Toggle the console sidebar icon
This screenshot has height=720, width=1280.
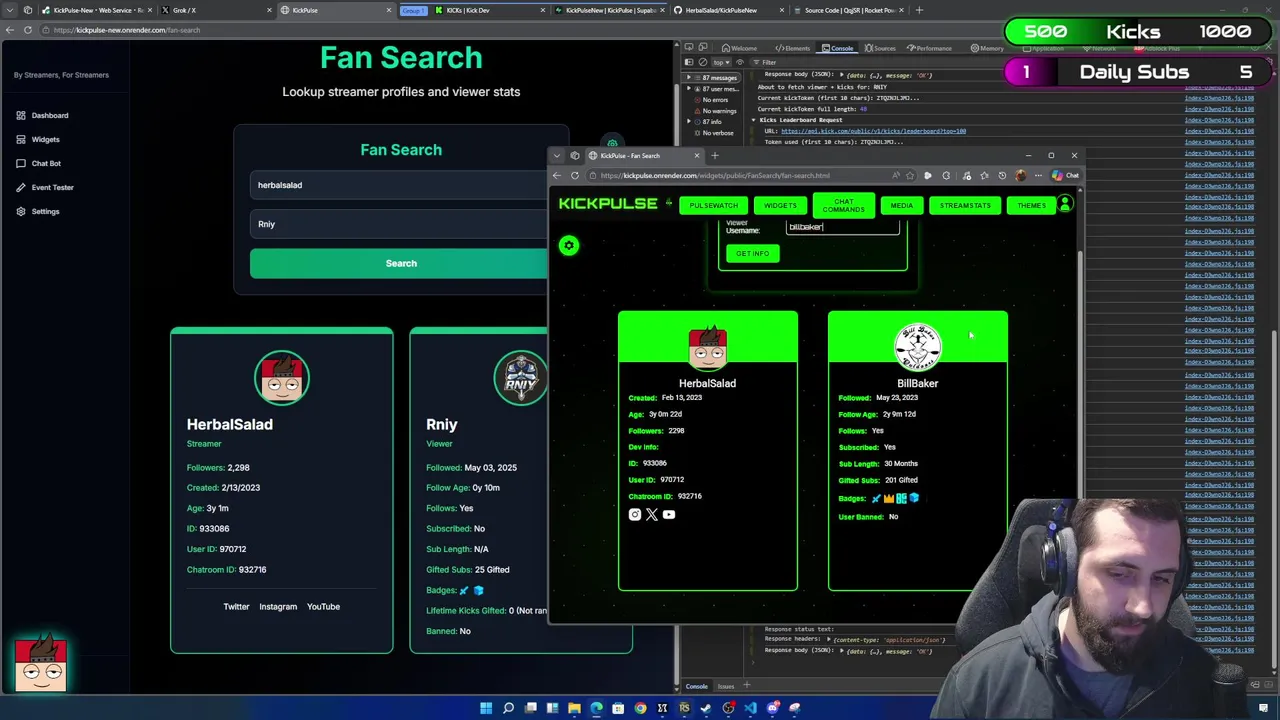(688, 62)
